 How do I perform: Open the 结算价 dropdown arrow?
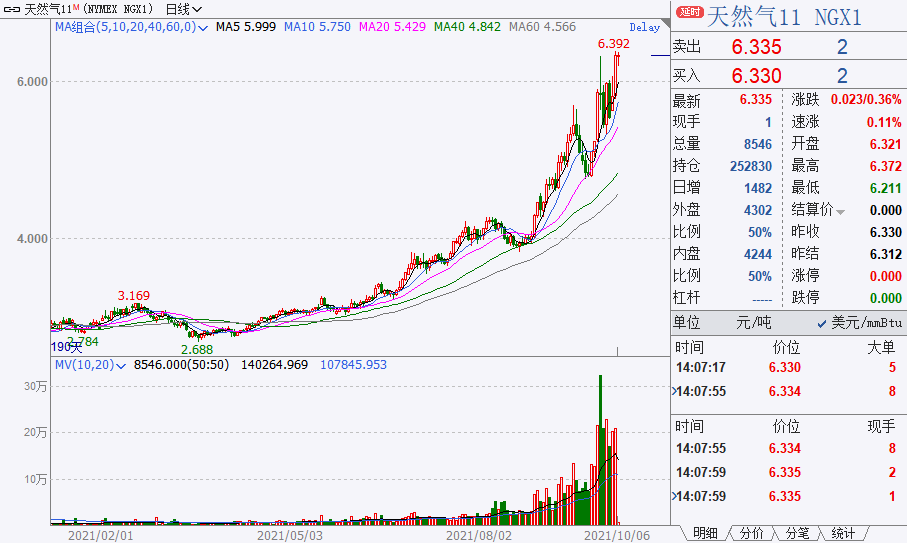(840, 212)
